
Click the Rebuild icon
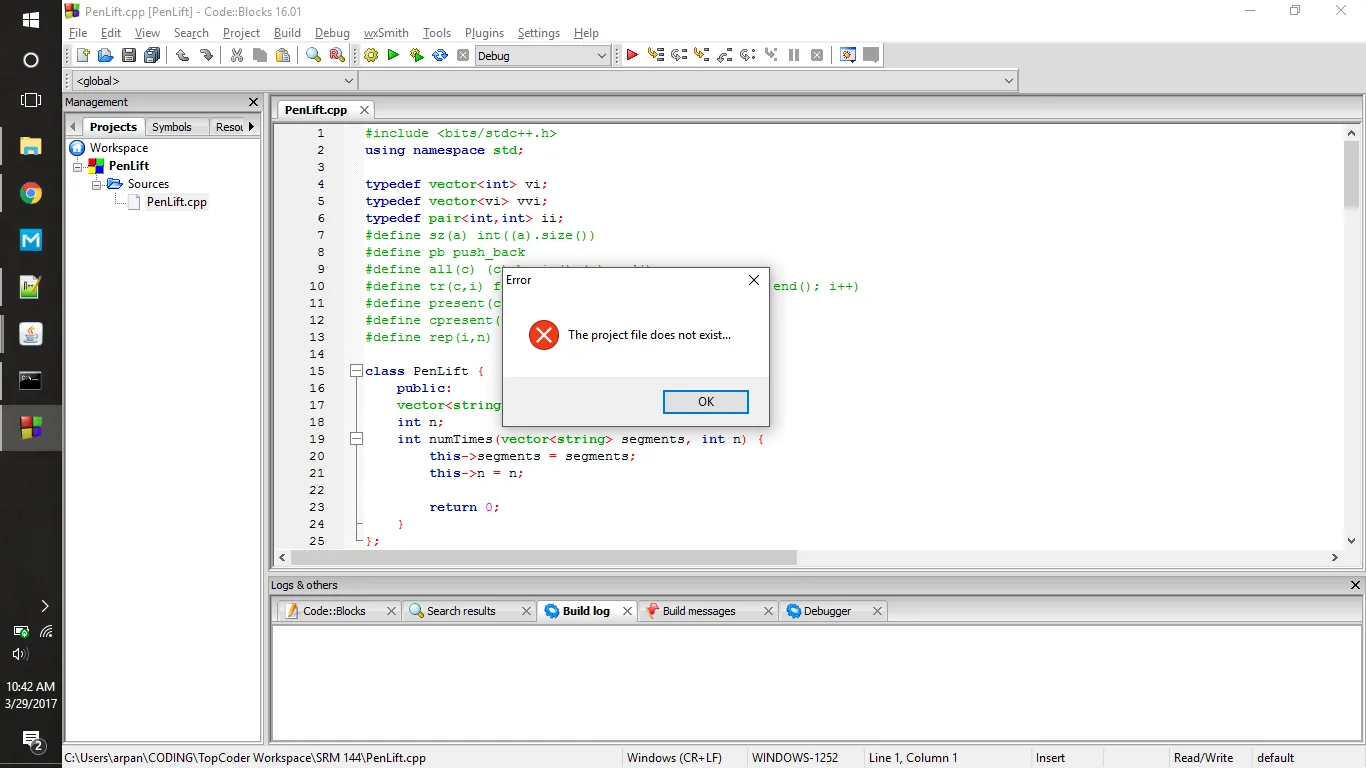[440, 56]
